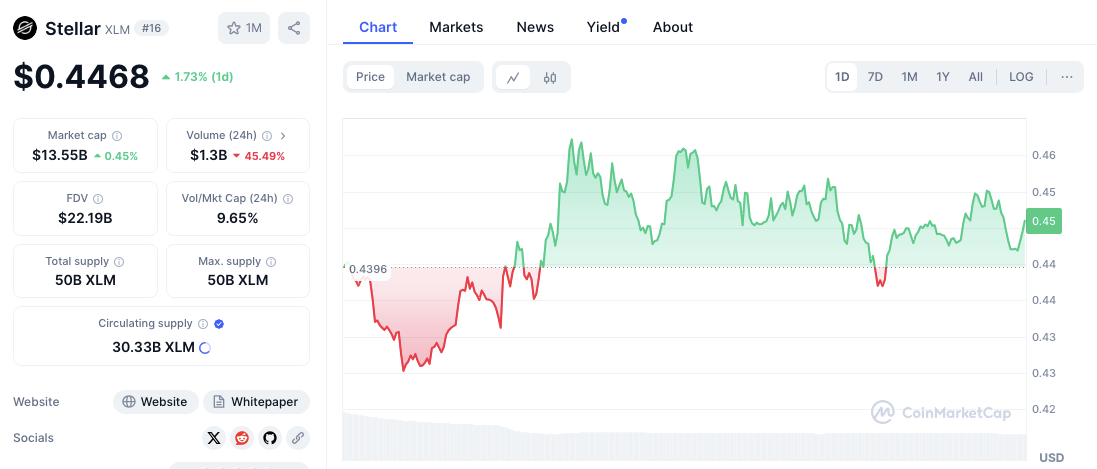Open the X (Twitter) social link

(214, 438)
